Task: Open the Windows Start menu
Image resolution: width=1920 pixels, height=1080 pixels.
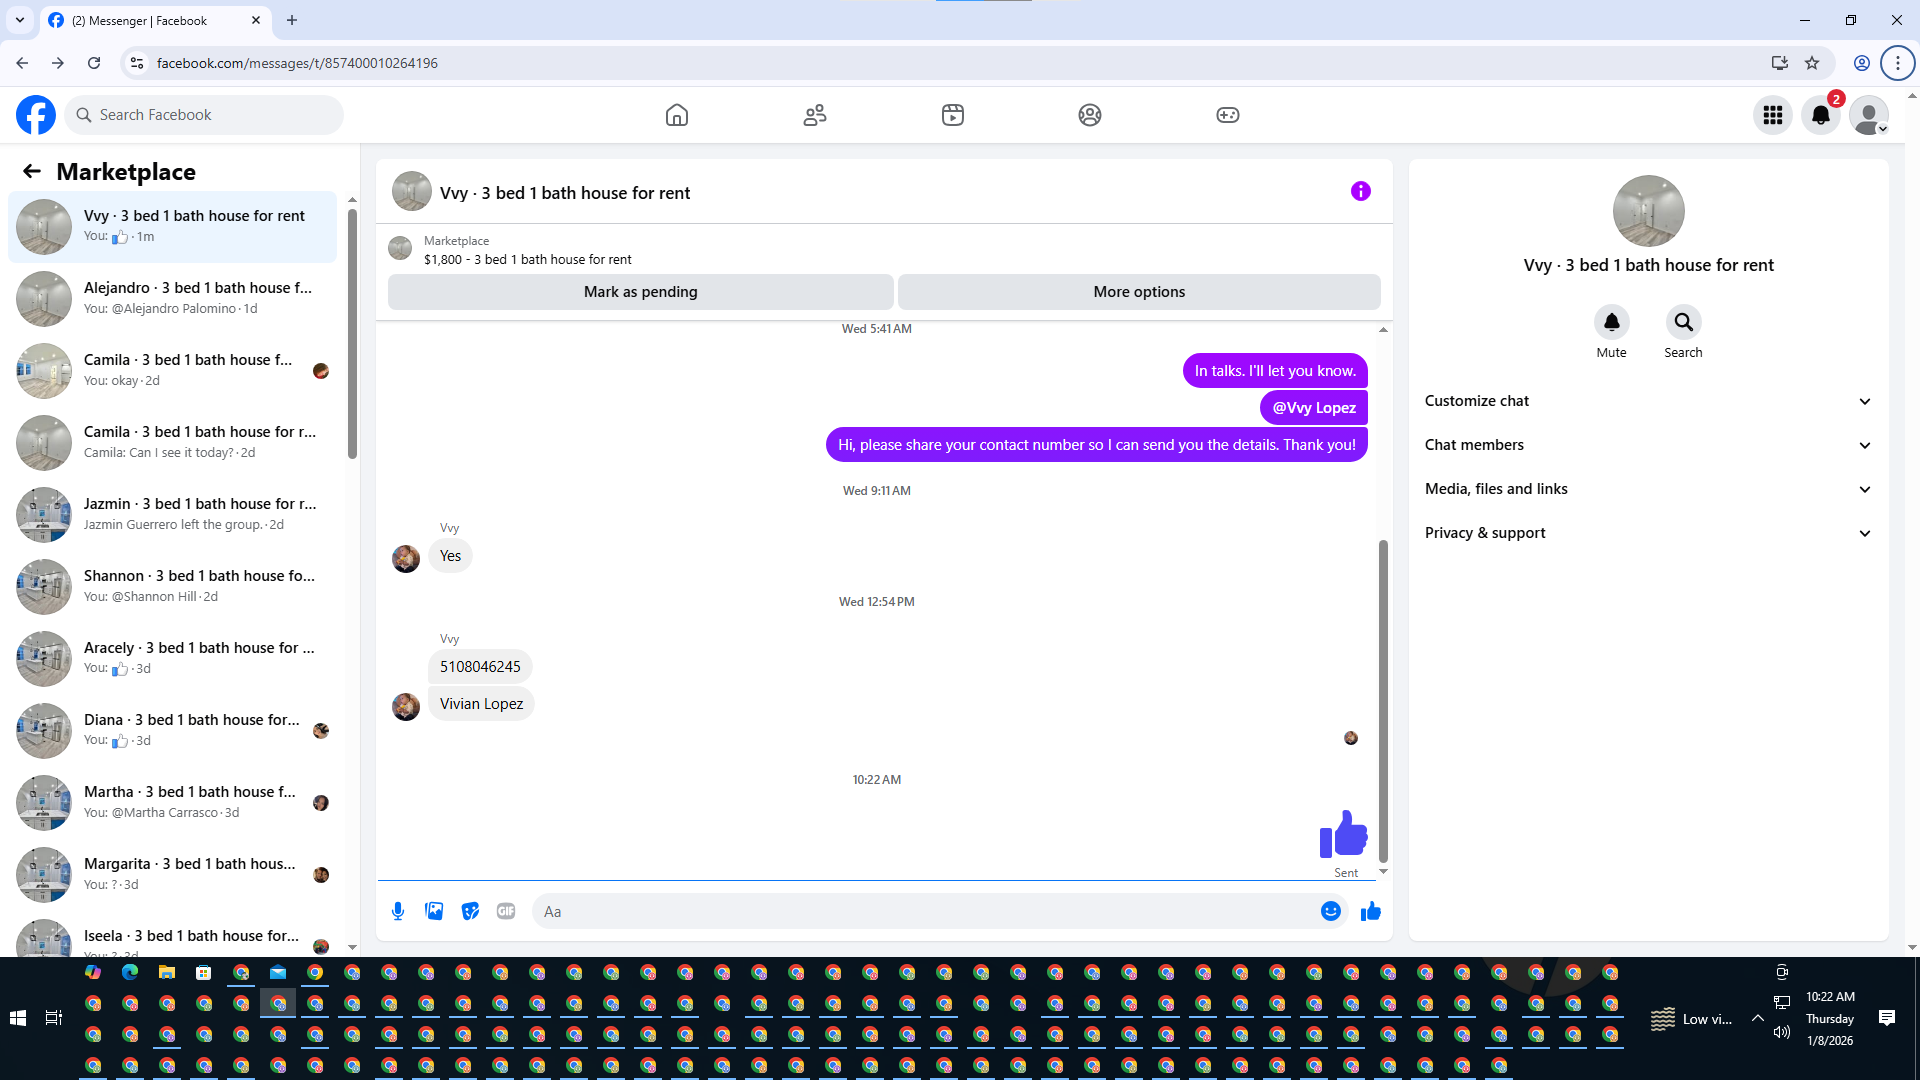Action: point(17,1018)
